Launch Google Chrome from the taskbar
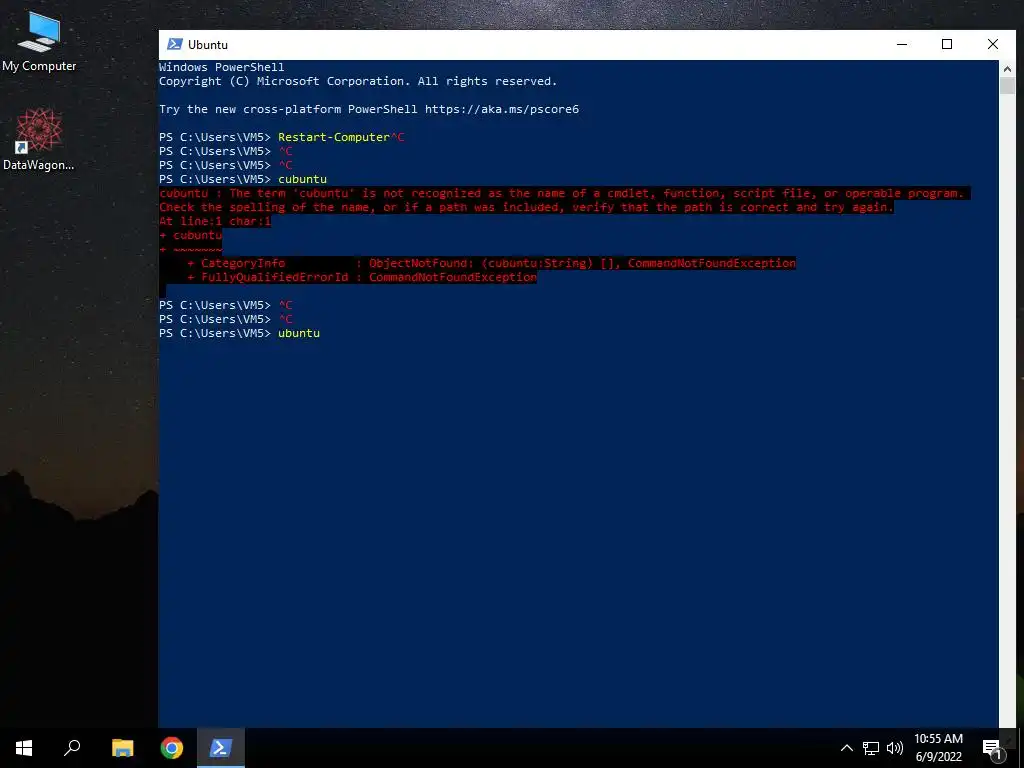The width and height of the screenshot is (1024, 768). click(x=172, y=748)
